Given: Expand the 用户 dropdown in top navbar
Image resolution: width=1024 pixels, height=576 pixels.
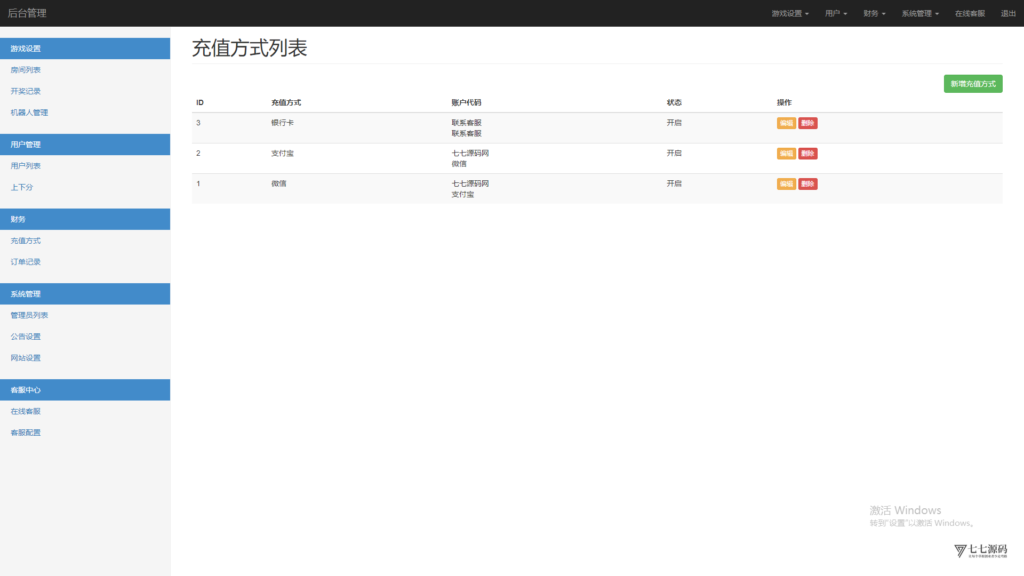Looking at the screenshot, I should coord(836,14).
